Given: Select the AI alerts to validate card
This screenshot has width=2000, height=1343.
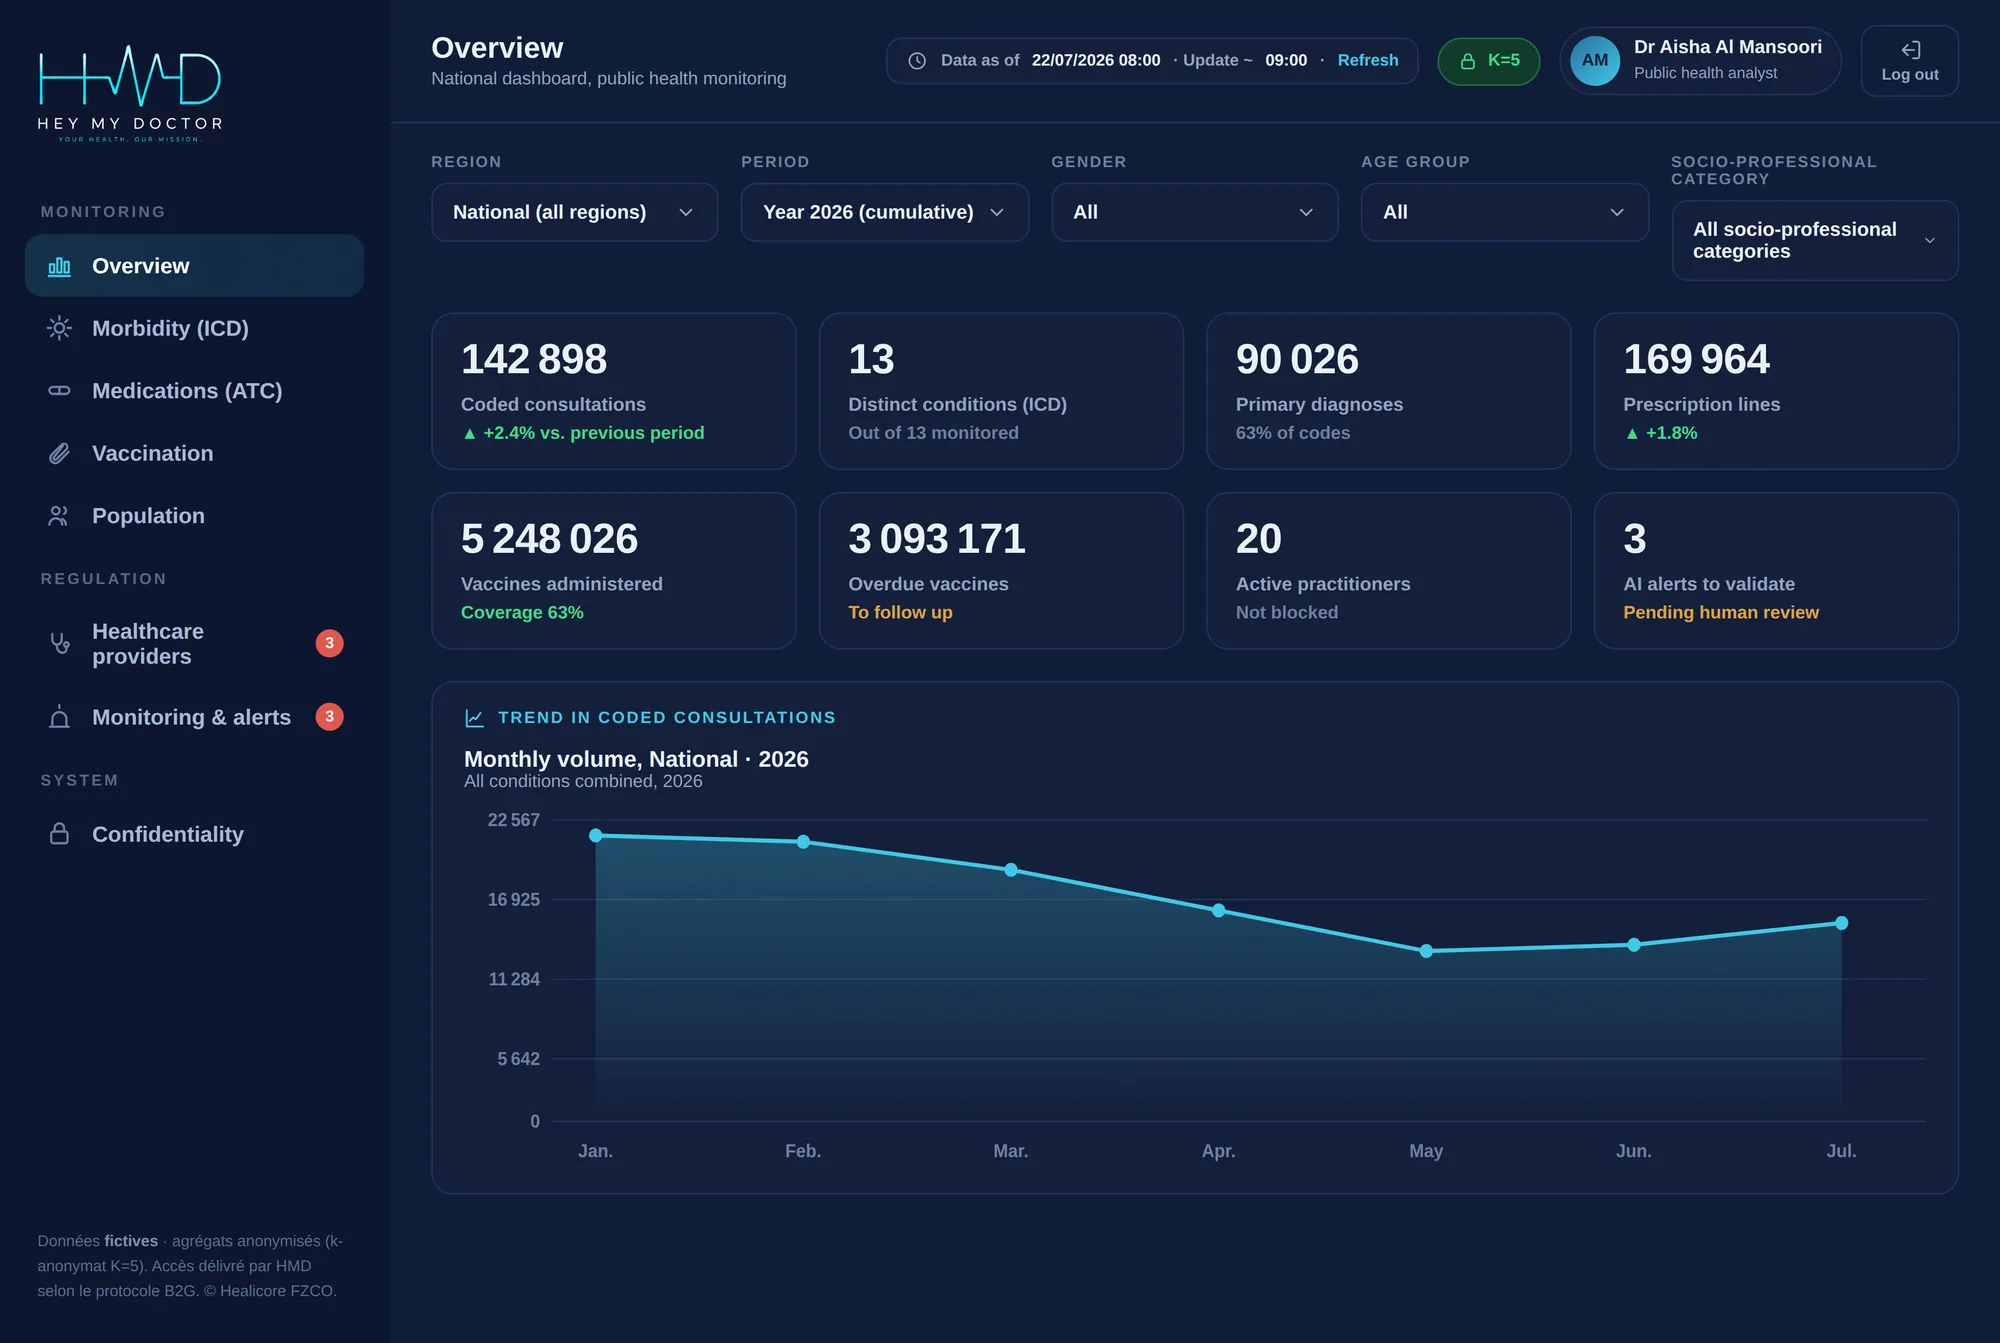Looking at the screenshot, I should click(1776, 571).
